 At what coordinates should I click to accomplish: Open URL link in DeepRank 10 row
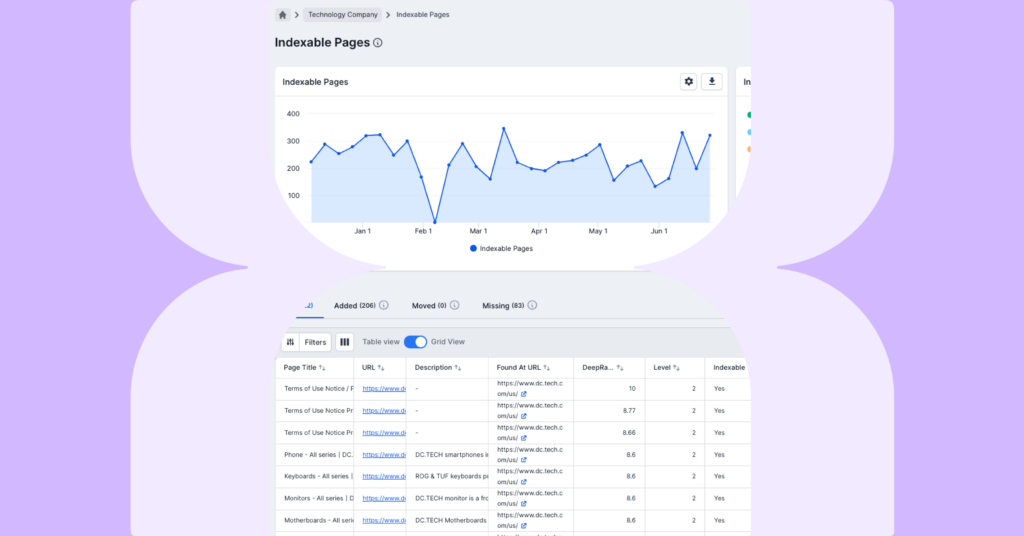pos(384,388)
